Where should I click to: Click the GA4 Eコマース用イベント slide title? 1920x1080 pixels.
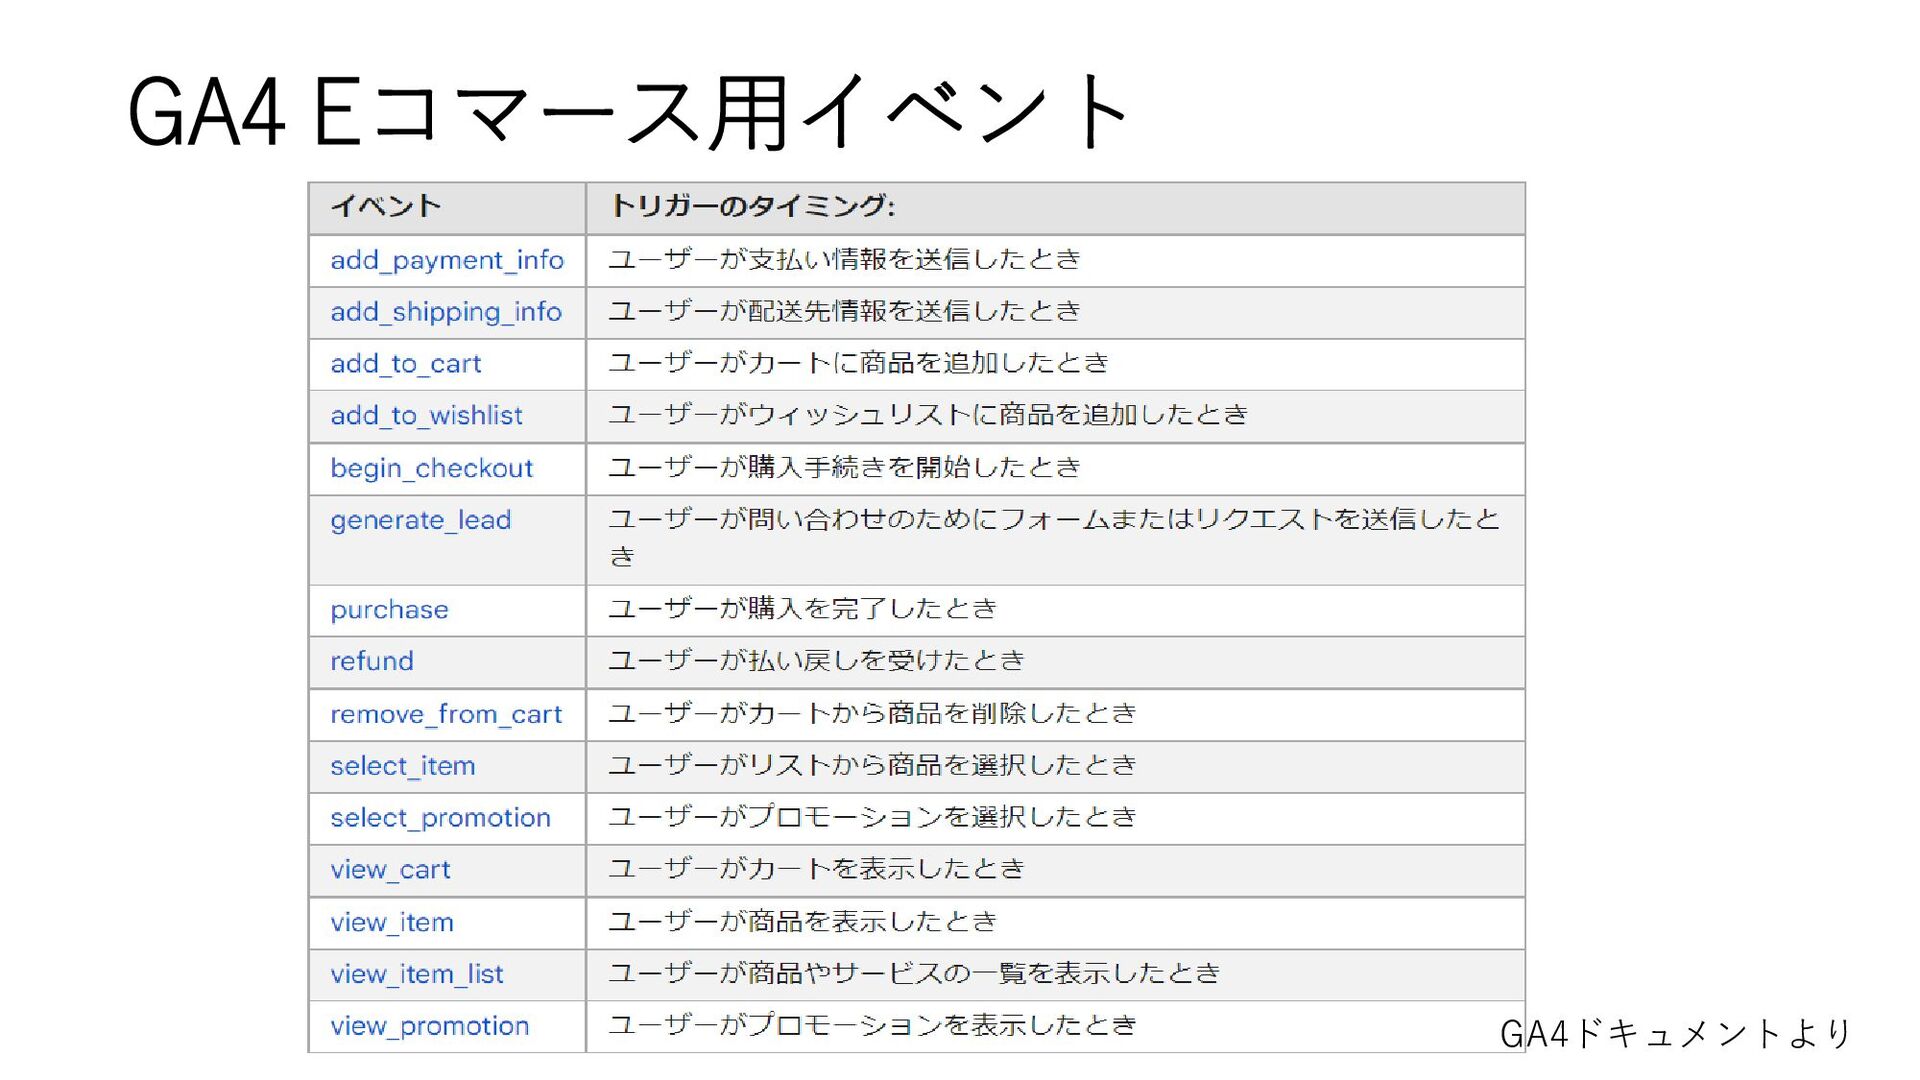(630, 112)
